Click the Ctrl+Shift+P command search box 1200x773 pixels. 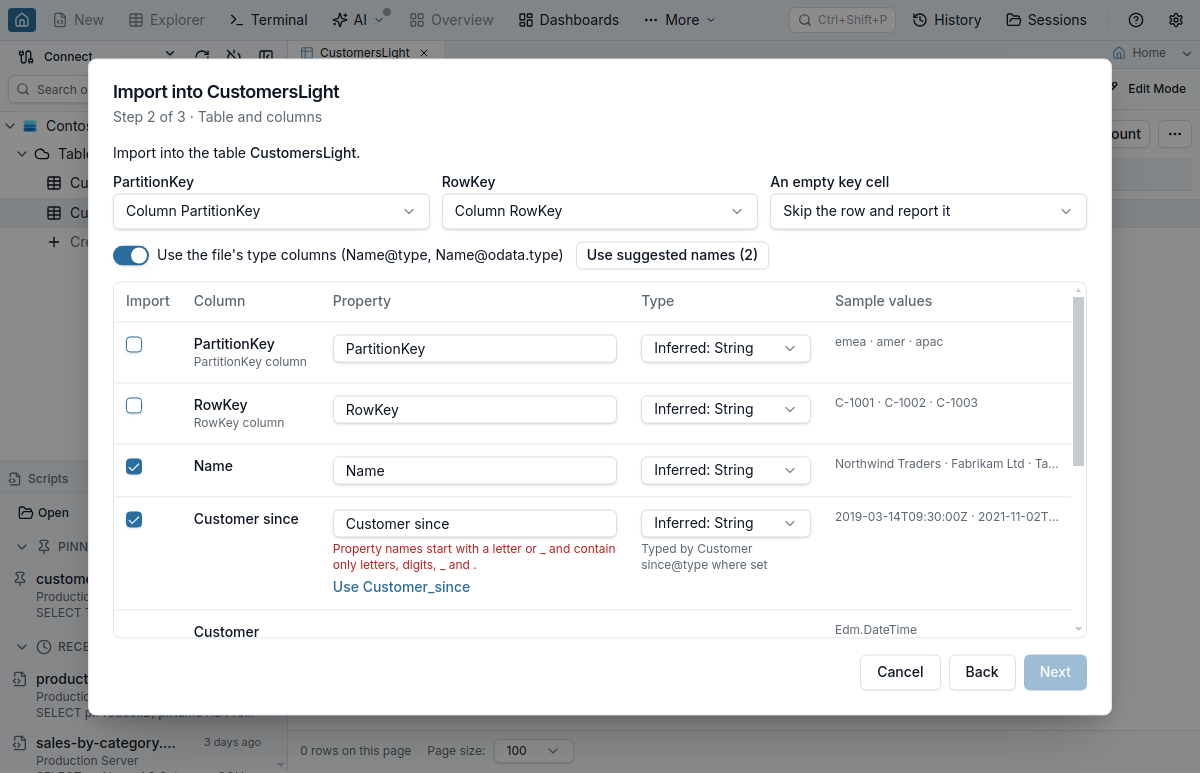842,20
